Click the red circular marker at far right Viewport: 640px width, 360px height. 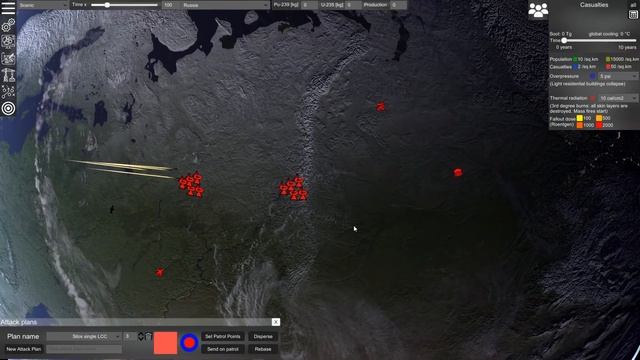coord(458,172)
